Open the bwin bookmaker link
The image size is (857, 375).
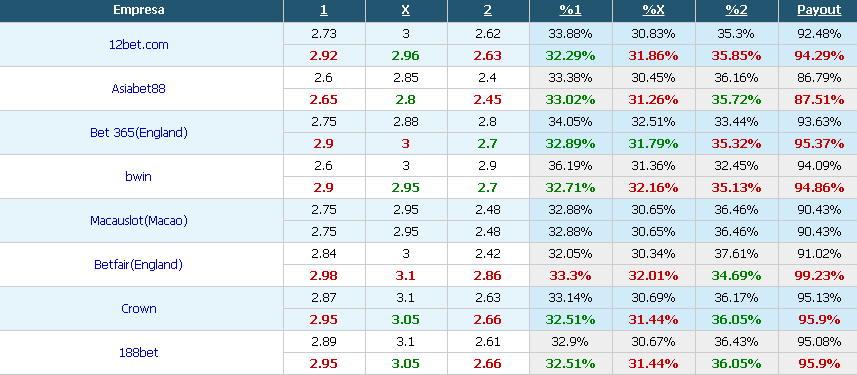click(x=138, y=177)
